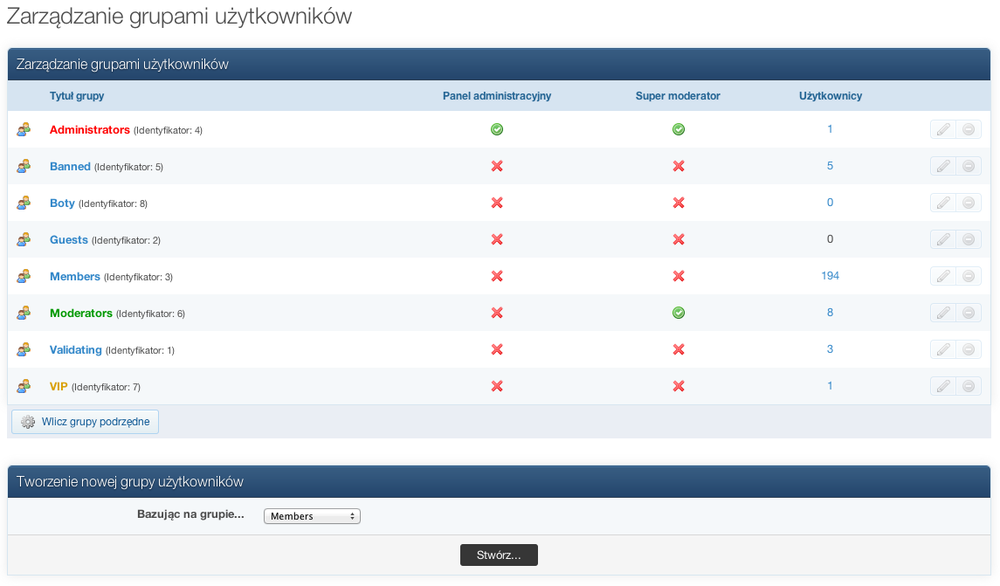Open the Administrators group link
The width and height of the screenshot is (1000, 586).
[x=90, y=130]
